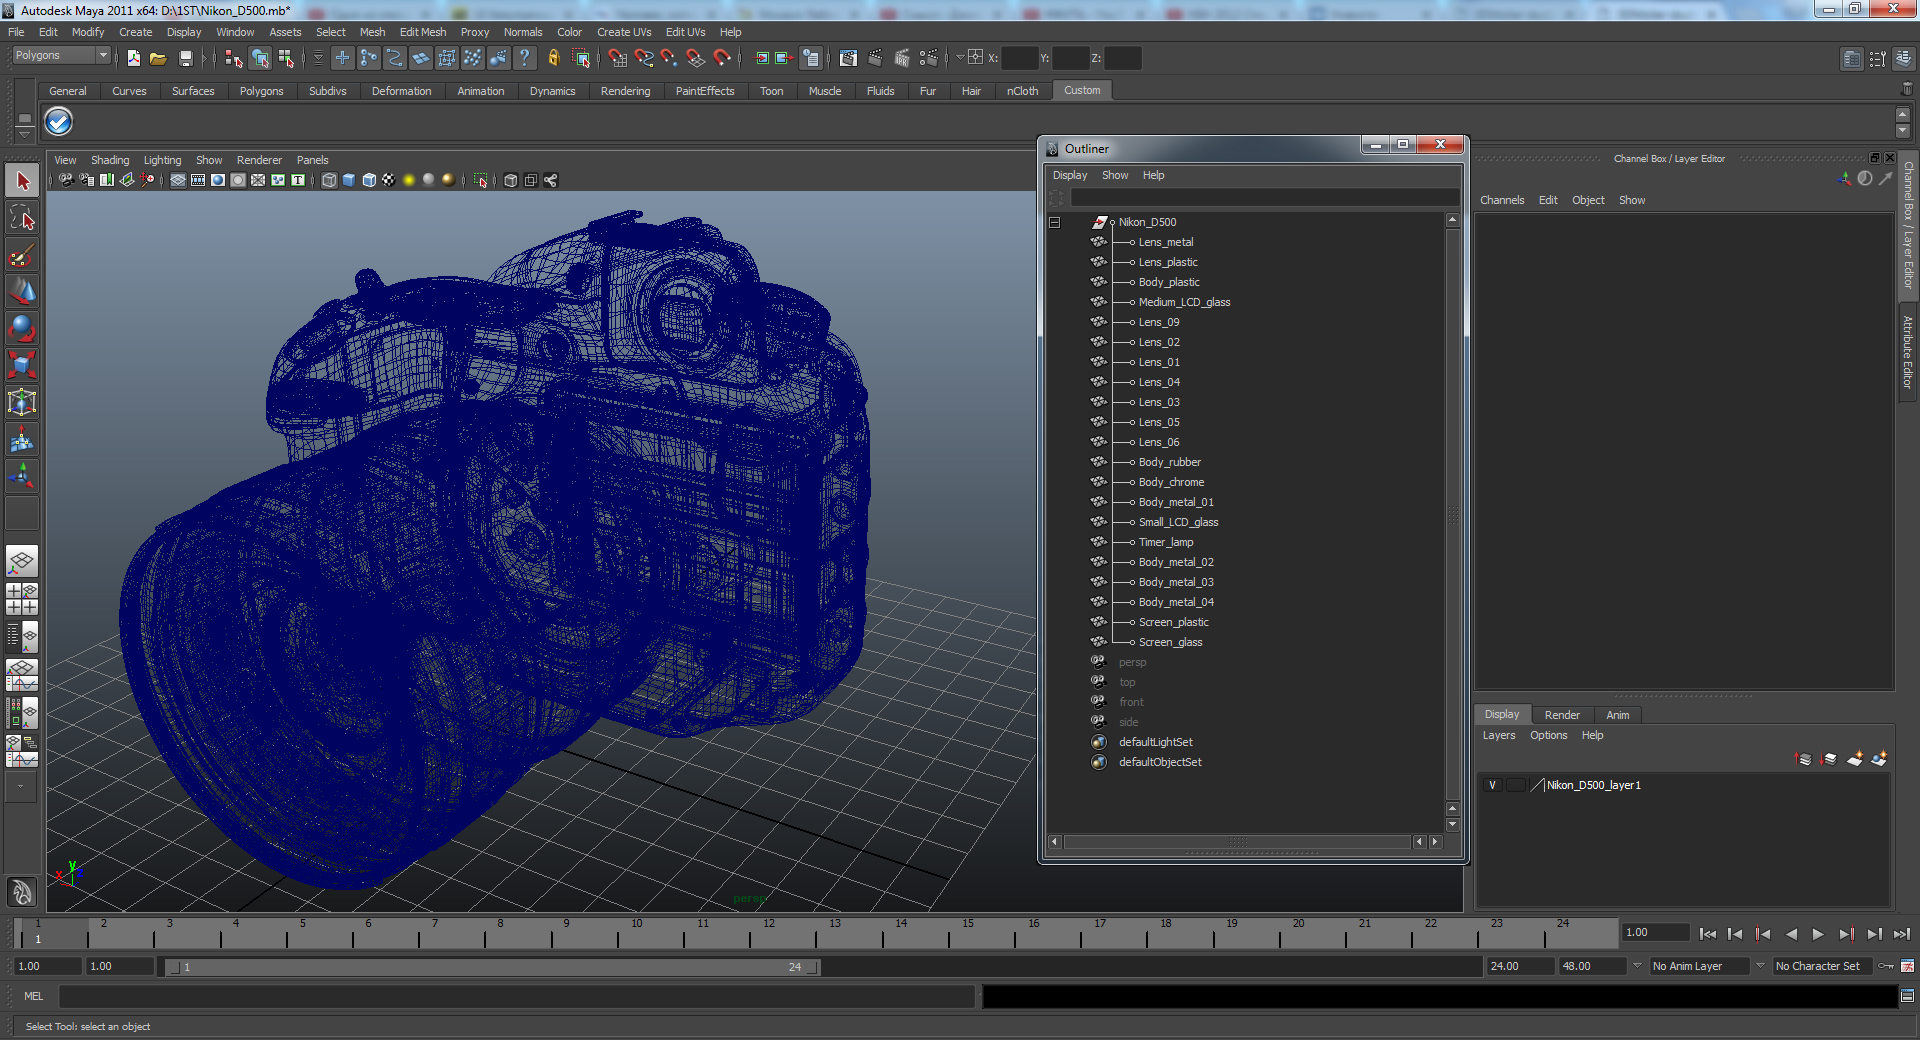Create layer from selected objects icon
Screen dimensions: 1920x1040
click(x=1880, y=759)
